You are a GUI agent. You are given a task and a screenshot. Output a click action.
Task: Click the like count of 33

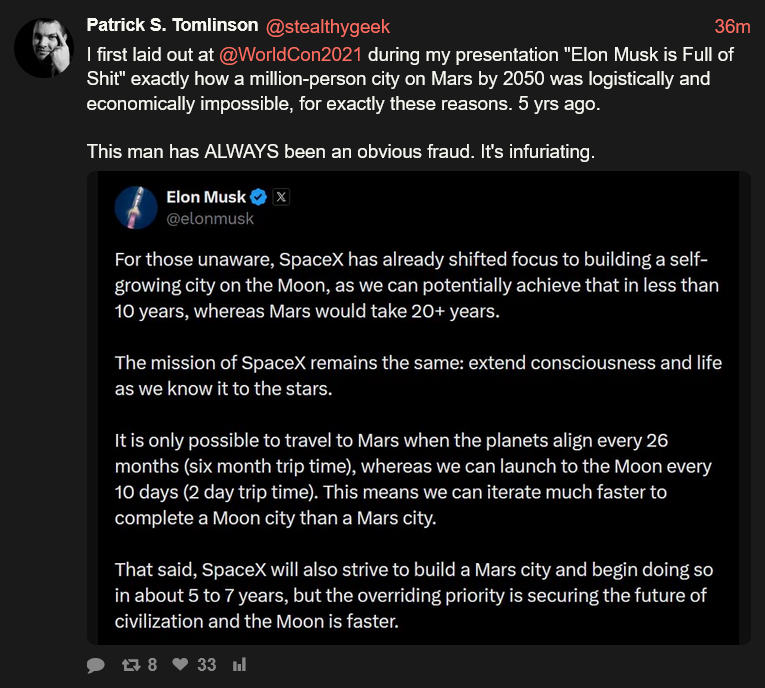[x=206, y=665]
